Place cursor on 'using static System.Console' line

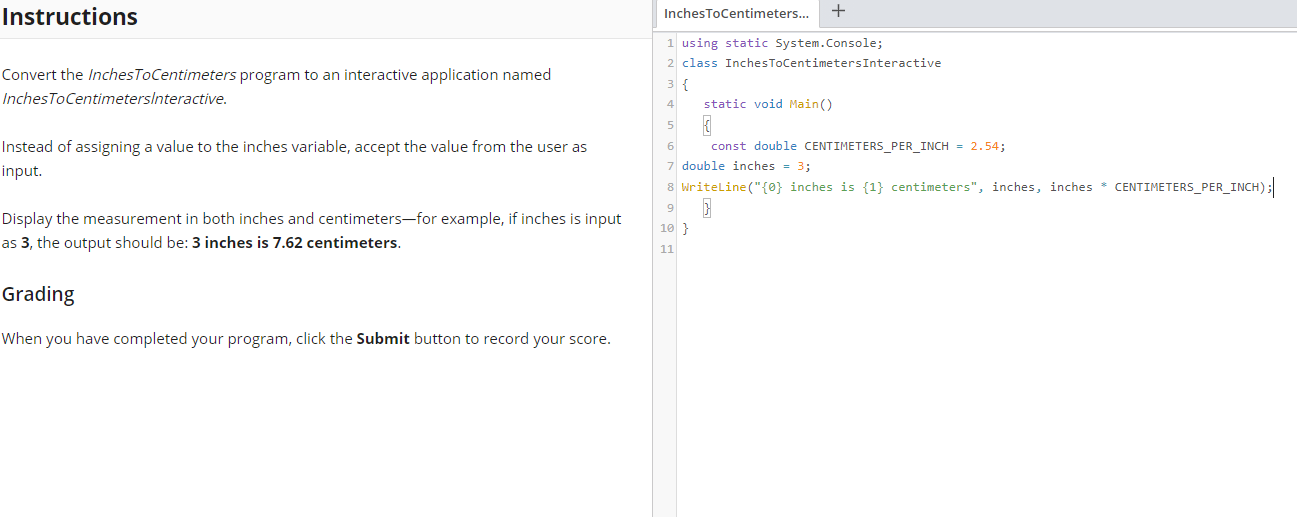782,42
